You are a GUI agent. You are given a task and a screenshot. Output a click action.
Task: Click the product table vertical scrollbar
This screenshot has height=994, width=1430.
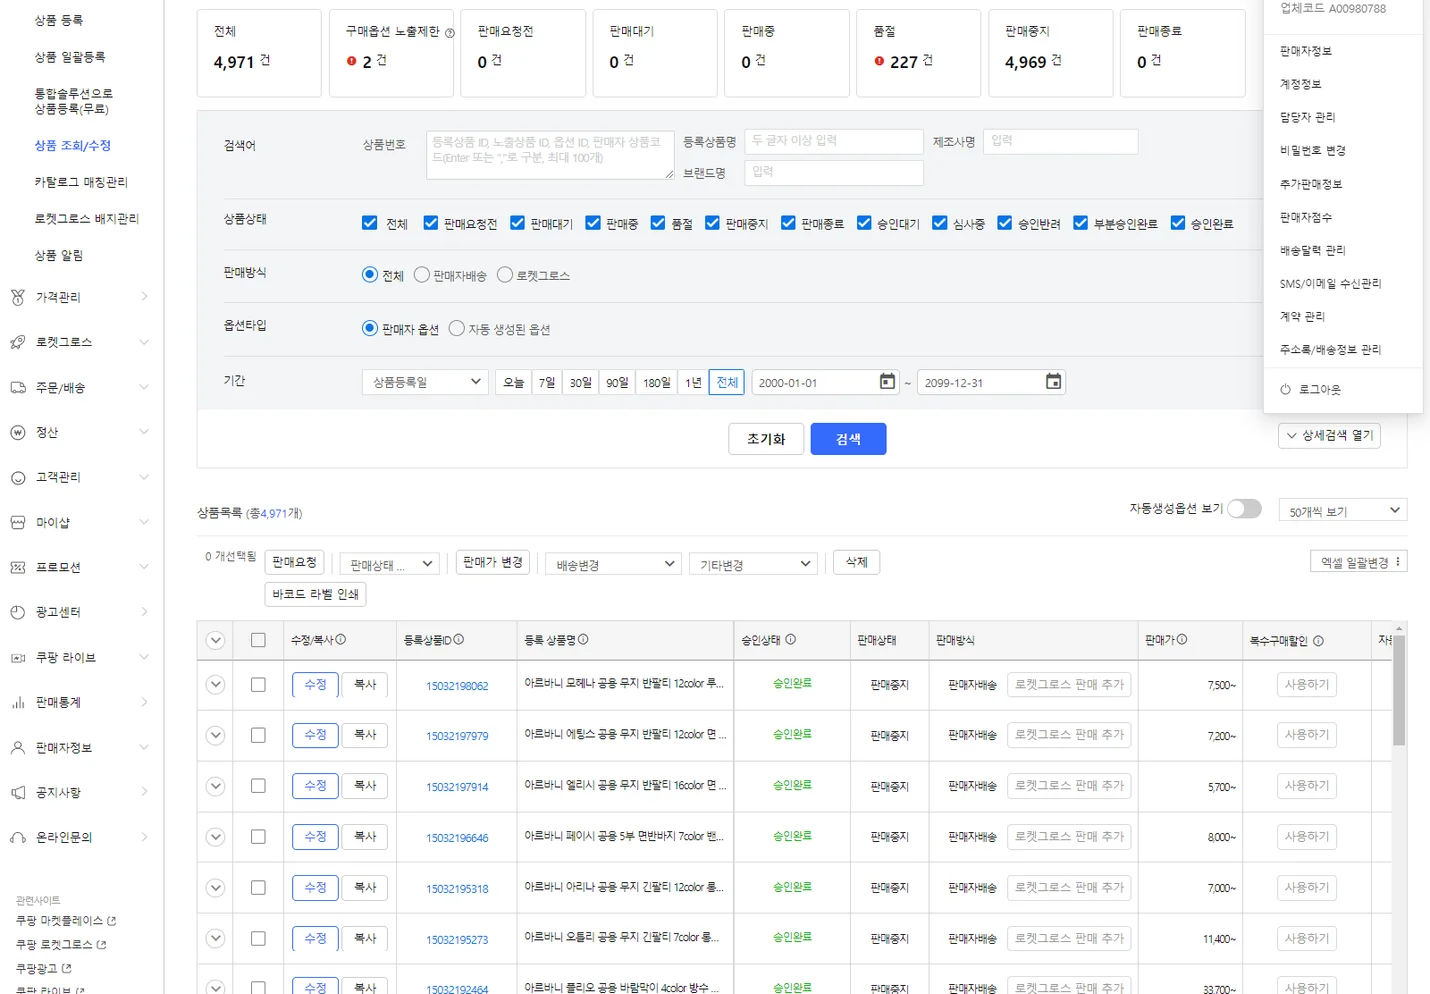[x=1399, y=690]
